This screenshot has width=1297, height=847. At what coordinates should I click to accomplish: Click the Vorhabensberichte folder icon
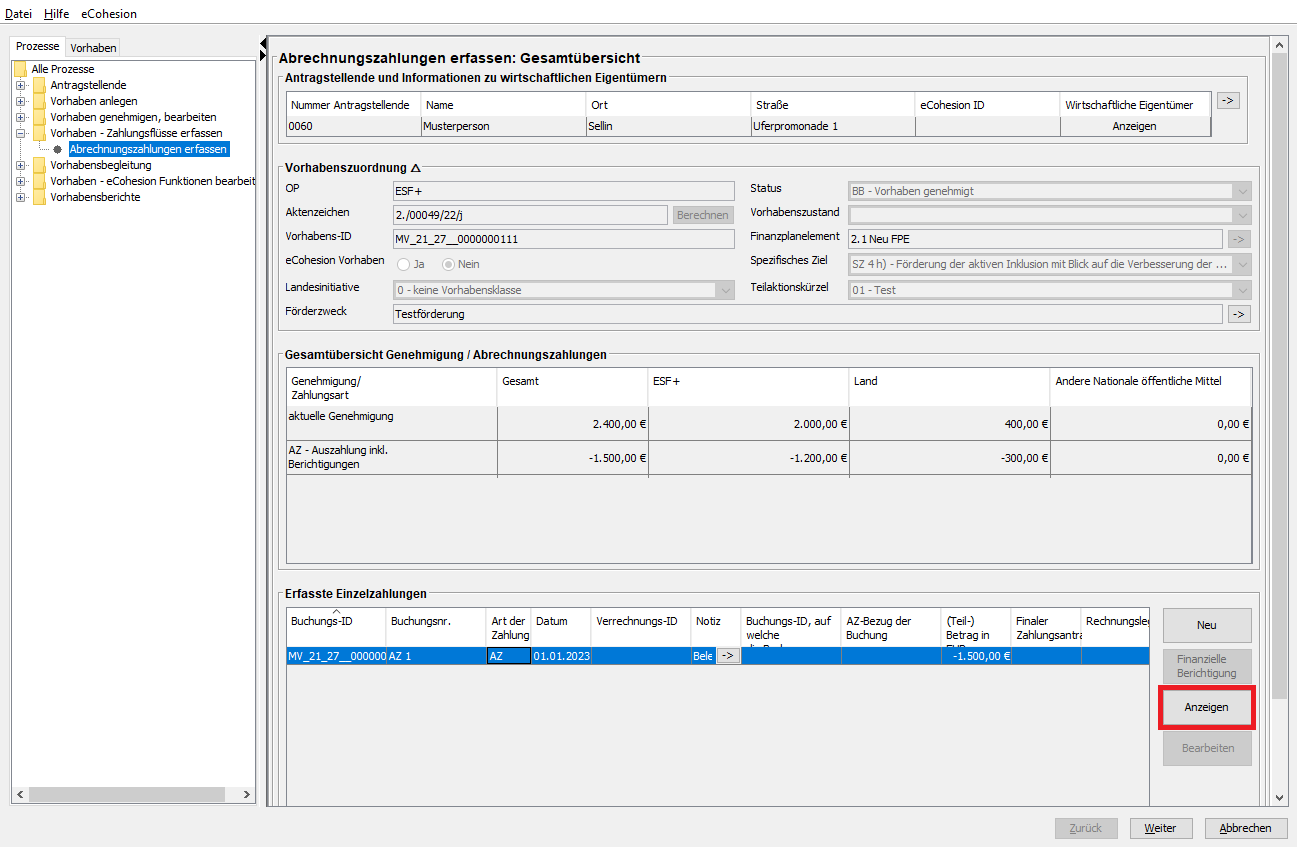pos(39,197)
